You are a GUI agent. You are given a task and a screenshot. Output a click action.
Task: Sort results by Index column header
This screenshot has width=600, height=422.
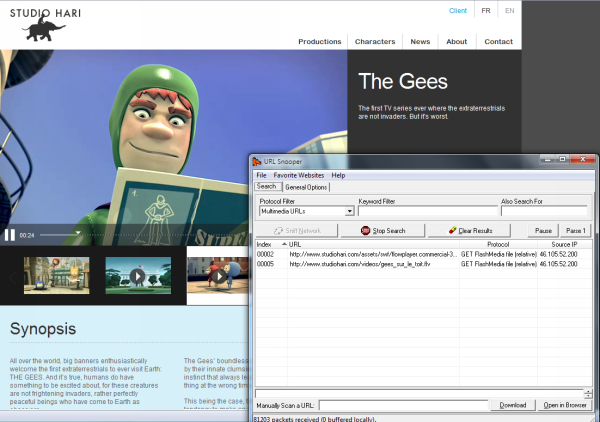click(x=271, y=244)
